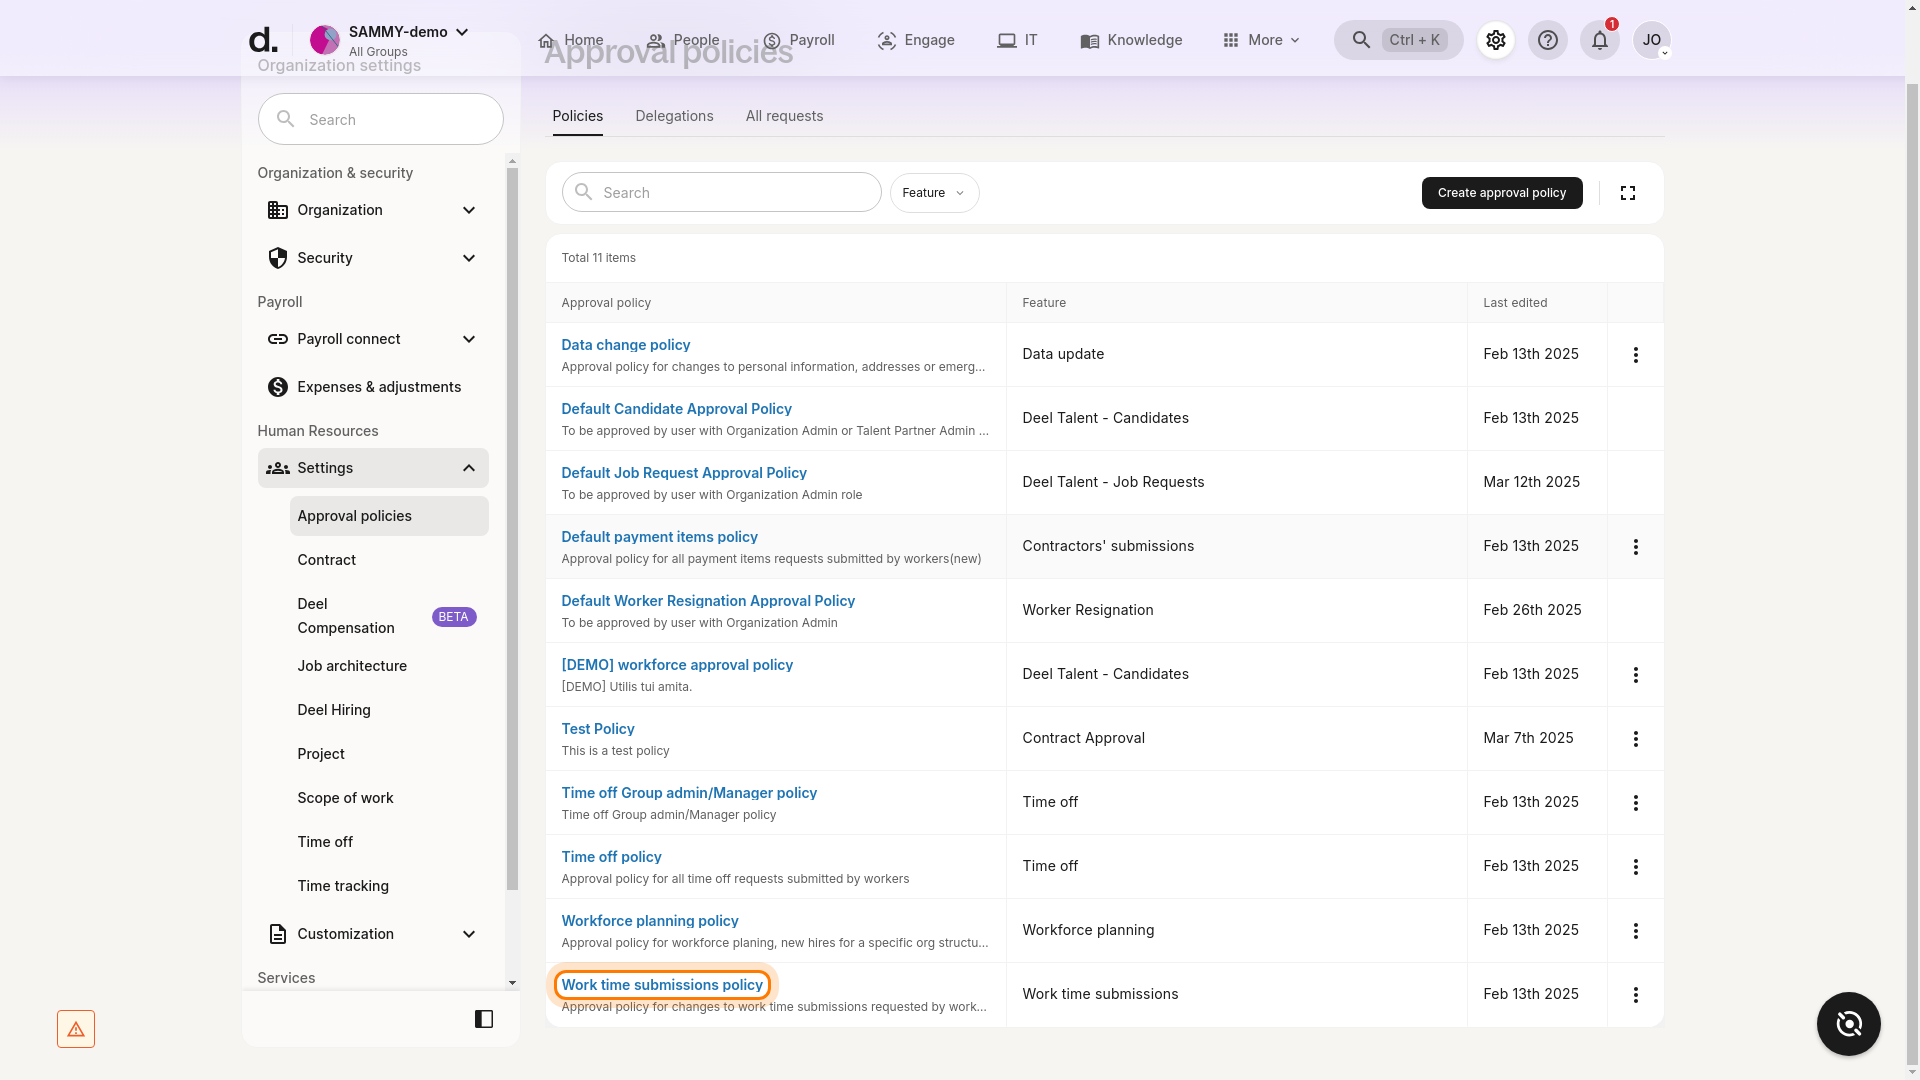The width and height of the screenshot is (1920, 1080).
Task: Open Engage in top navigation
Action: click(x=915, y=40)
